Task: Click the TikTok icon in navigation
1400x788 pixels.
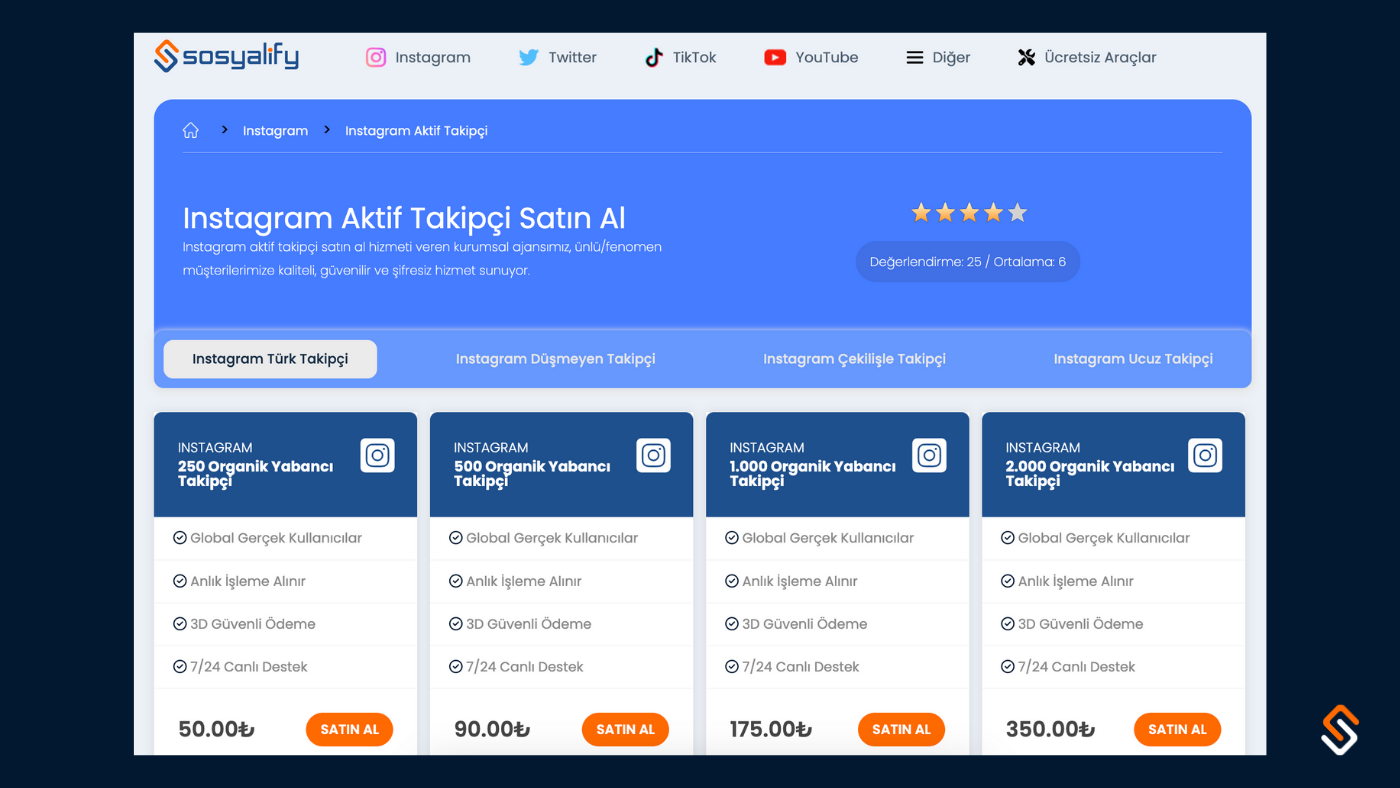Action: (x=654, y=57)
